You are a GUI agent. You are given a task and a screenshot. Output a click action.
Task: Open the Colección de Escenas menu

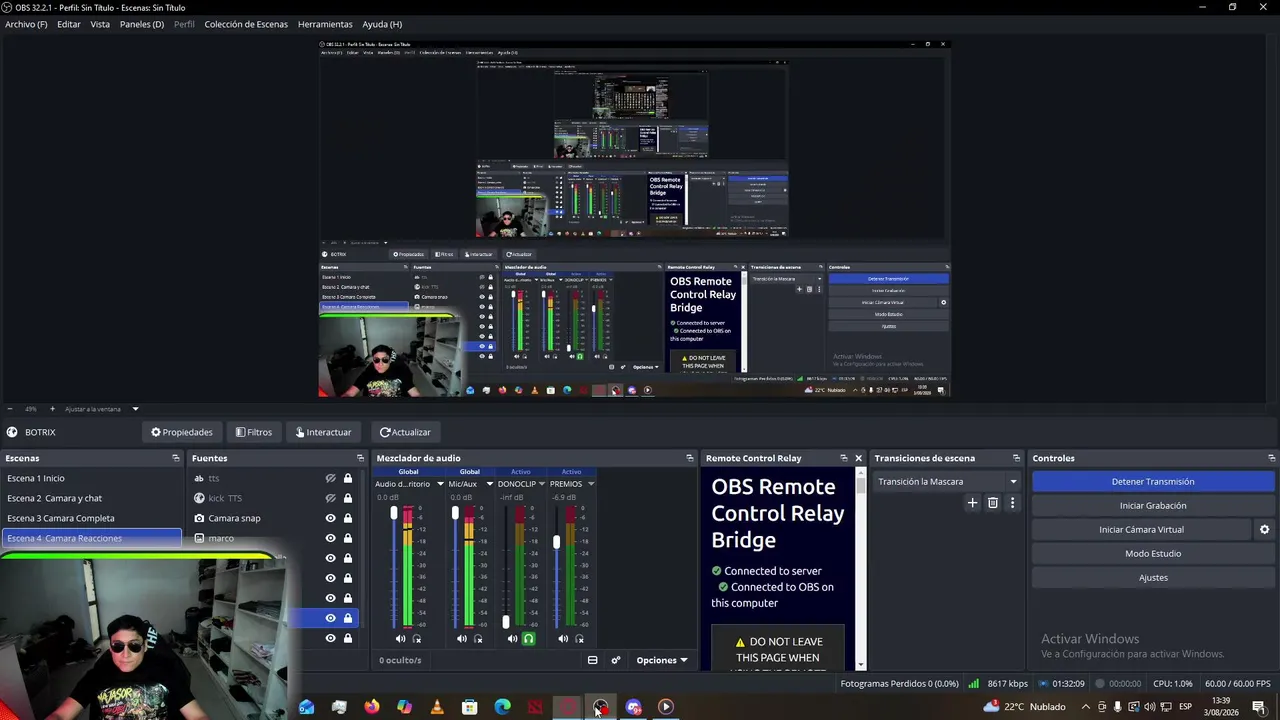tap(246, 24)
